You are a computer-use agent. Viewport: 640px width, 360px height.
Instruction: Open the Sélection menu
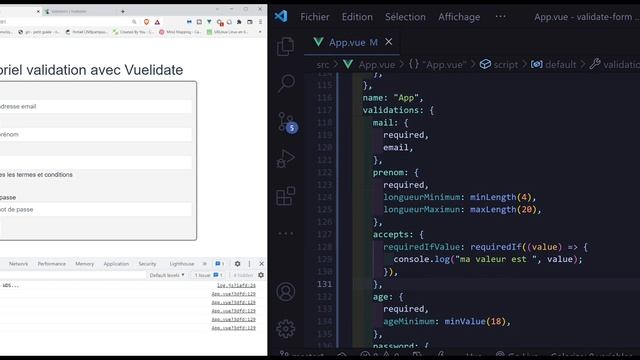[x=405, y=17]
